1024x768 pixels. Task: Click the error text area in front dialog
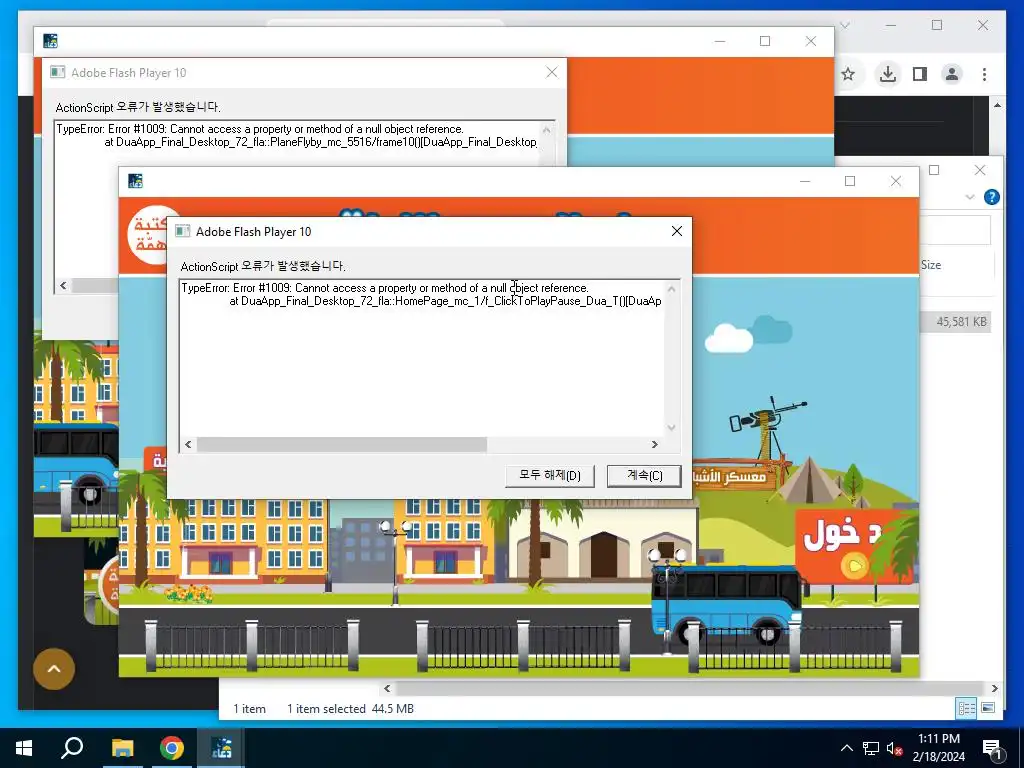[x=422, y=358]
